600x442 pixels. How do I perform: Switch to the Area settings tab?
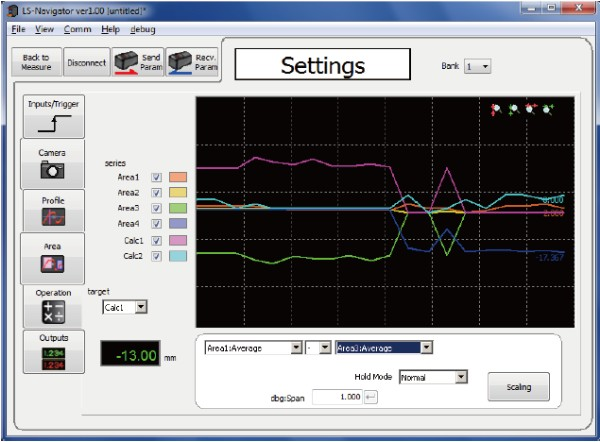tap(52, 258)
